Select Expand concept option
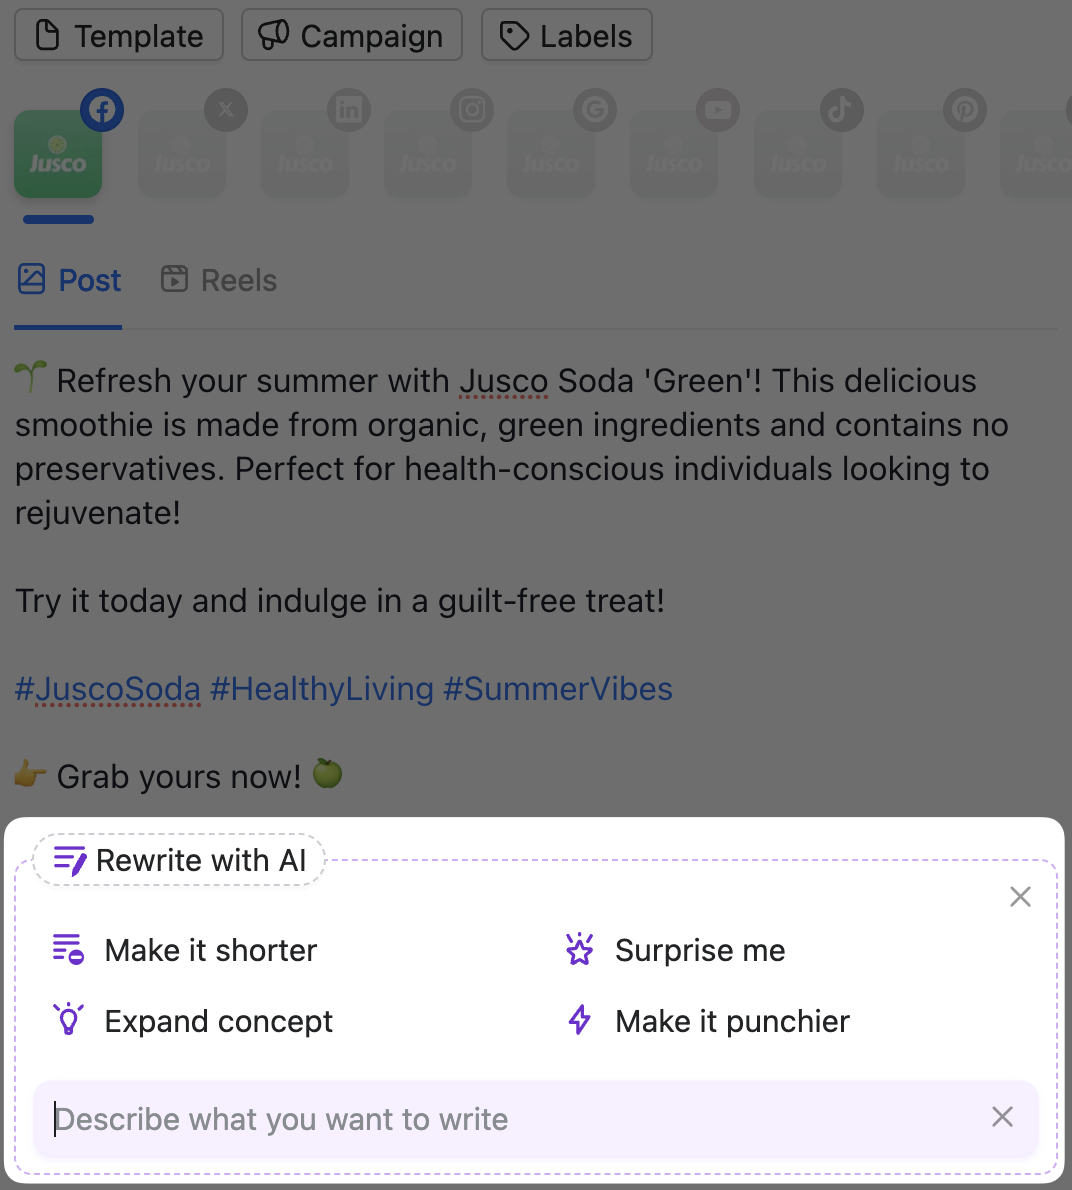The height and width of the screenshot is (1190, 1072). pyautogui.click(x=193, y=1021)
